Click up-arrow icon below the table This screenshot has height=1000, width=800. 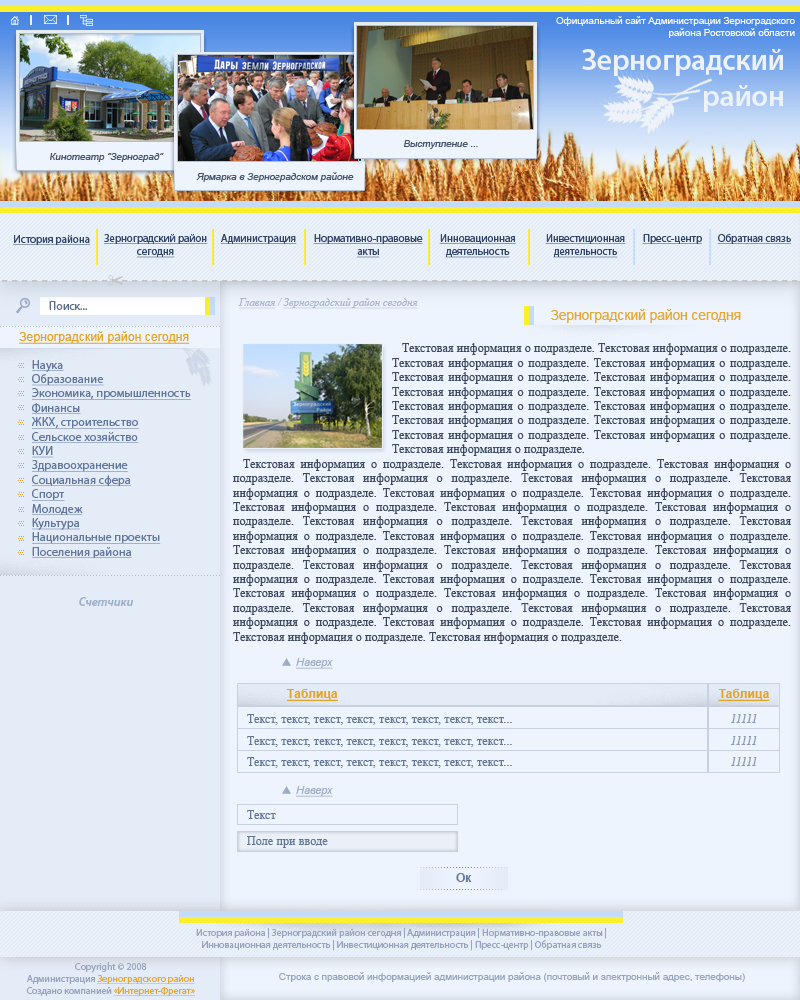286,790
